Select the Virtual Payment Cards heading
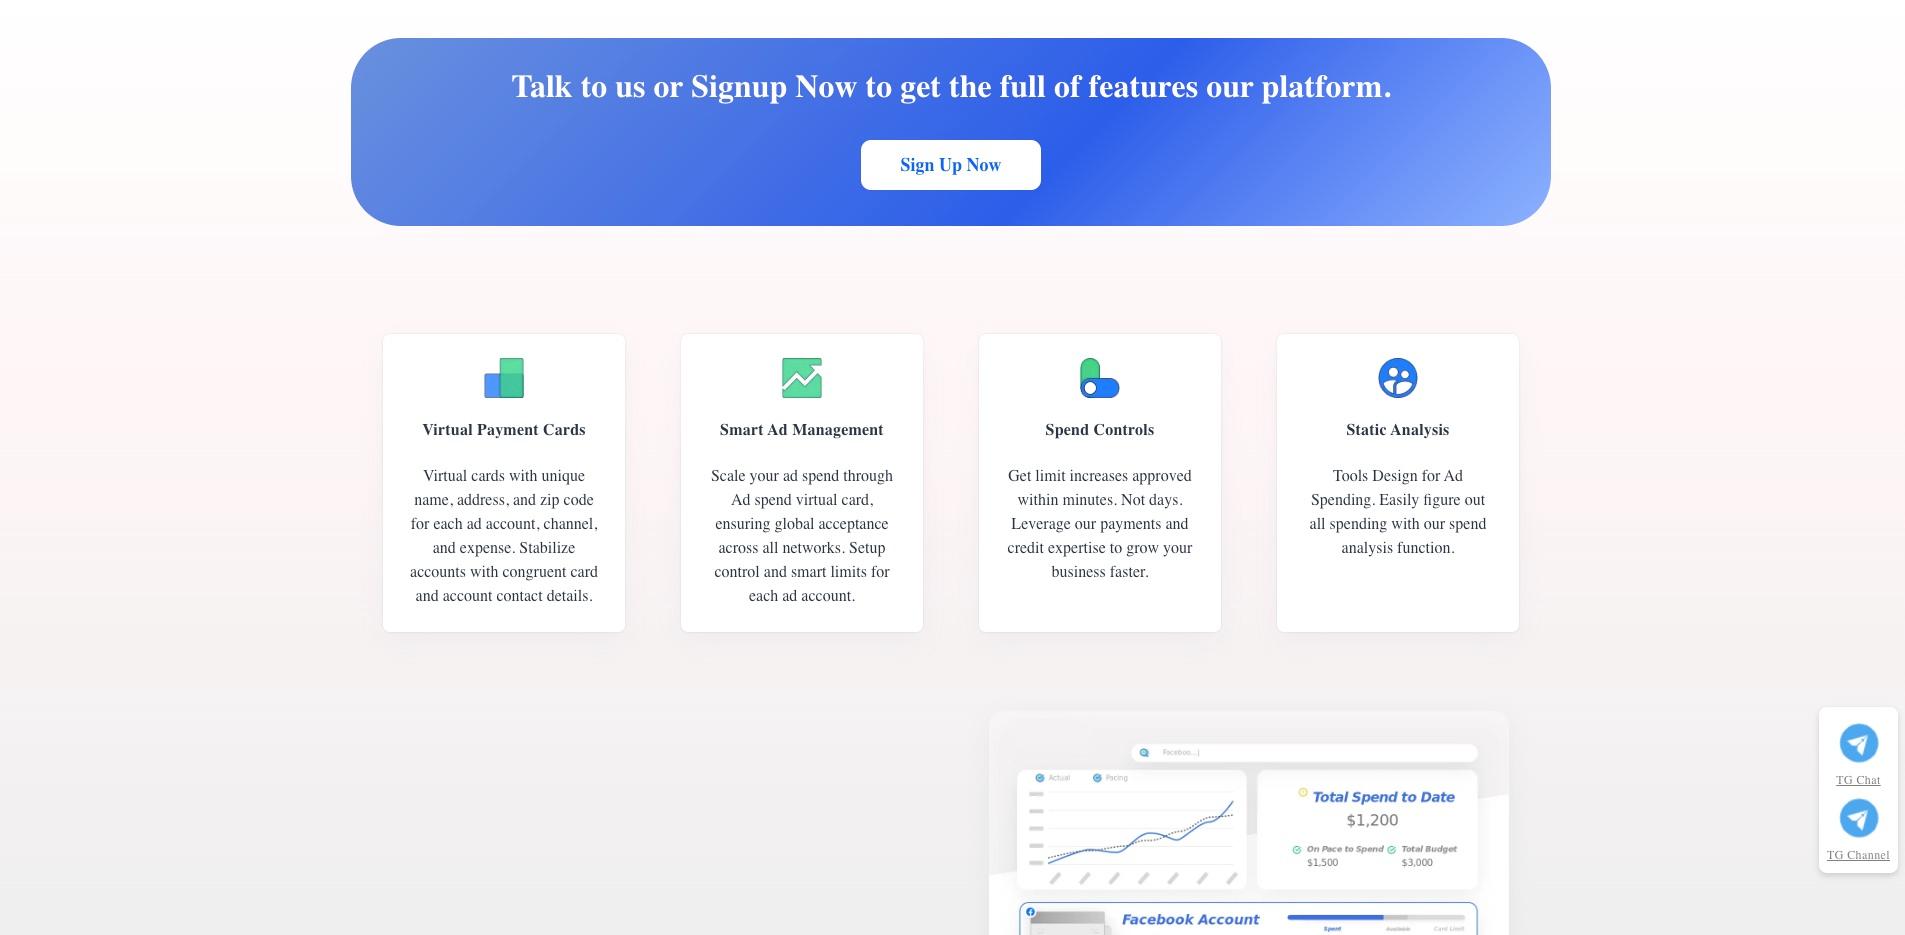This screenshot has height=935, width=1905. tap(504, 430)
